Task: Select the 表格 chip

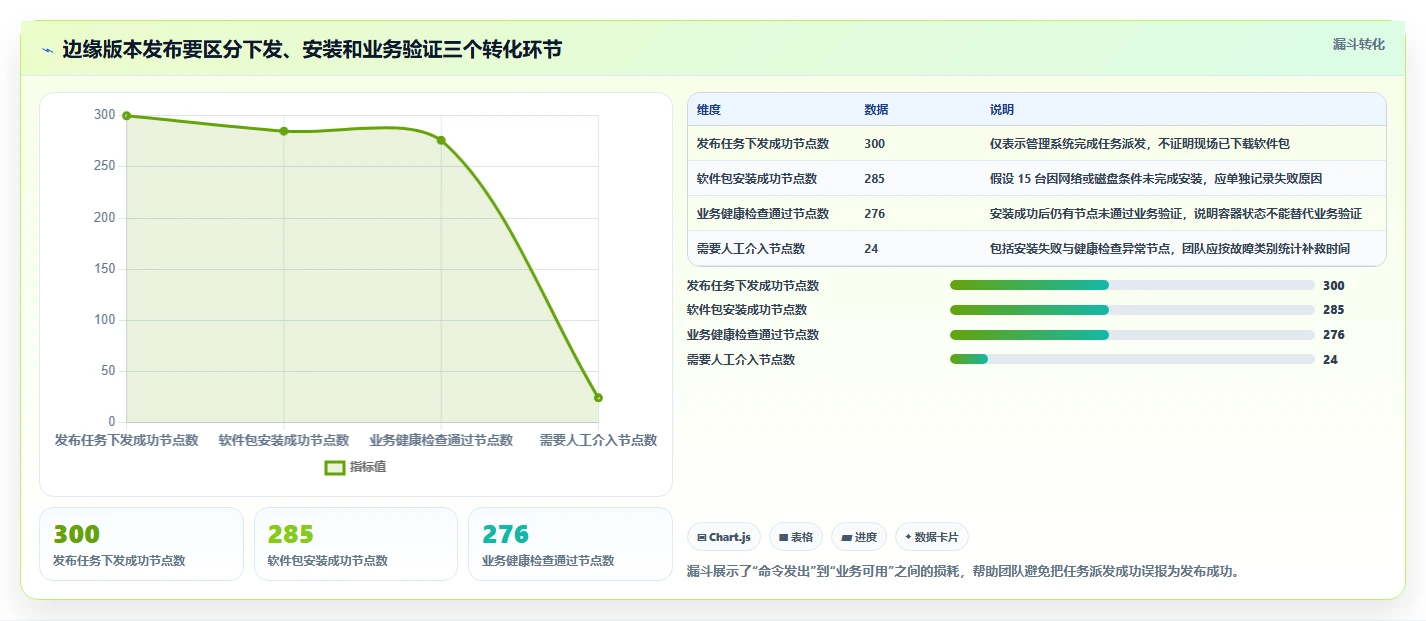Action: [x=796, y=537]
